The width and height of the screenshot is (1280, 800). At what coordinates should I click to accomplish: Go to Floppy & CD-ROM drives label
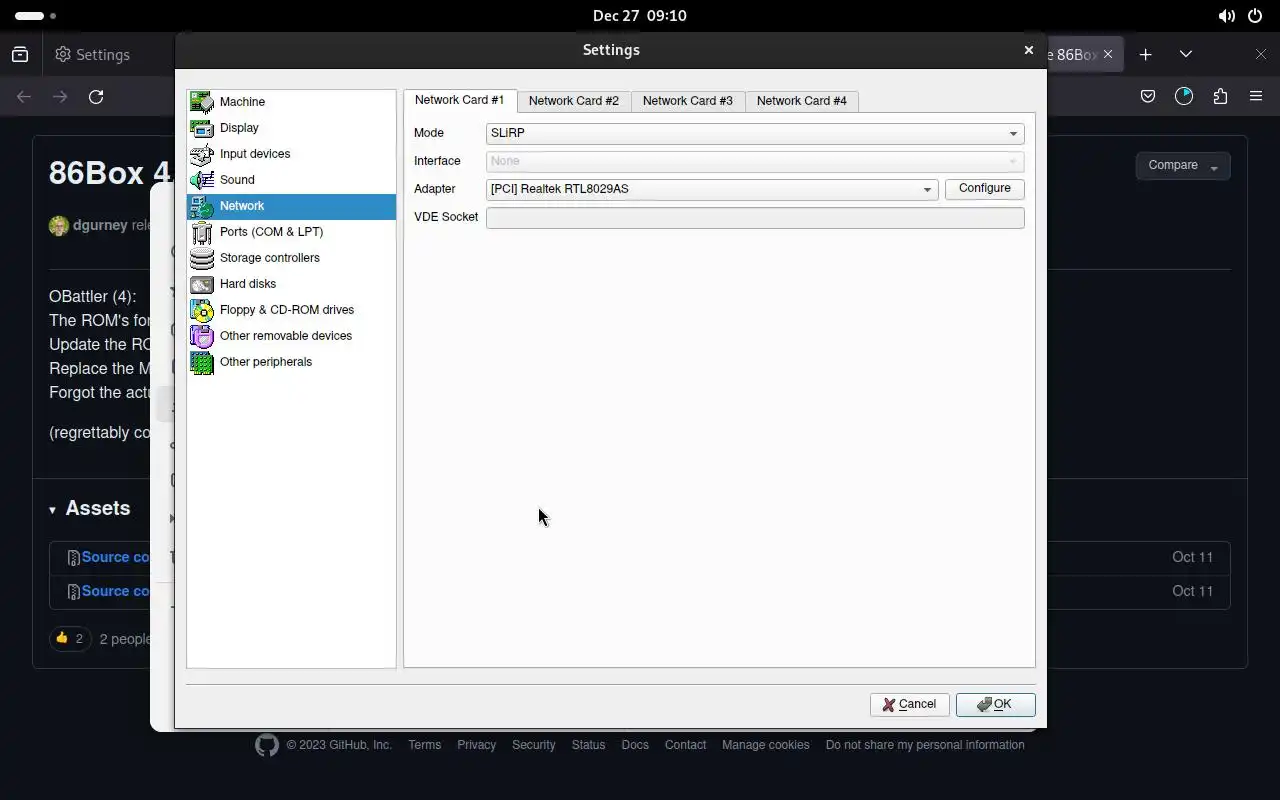coord(287,310)
